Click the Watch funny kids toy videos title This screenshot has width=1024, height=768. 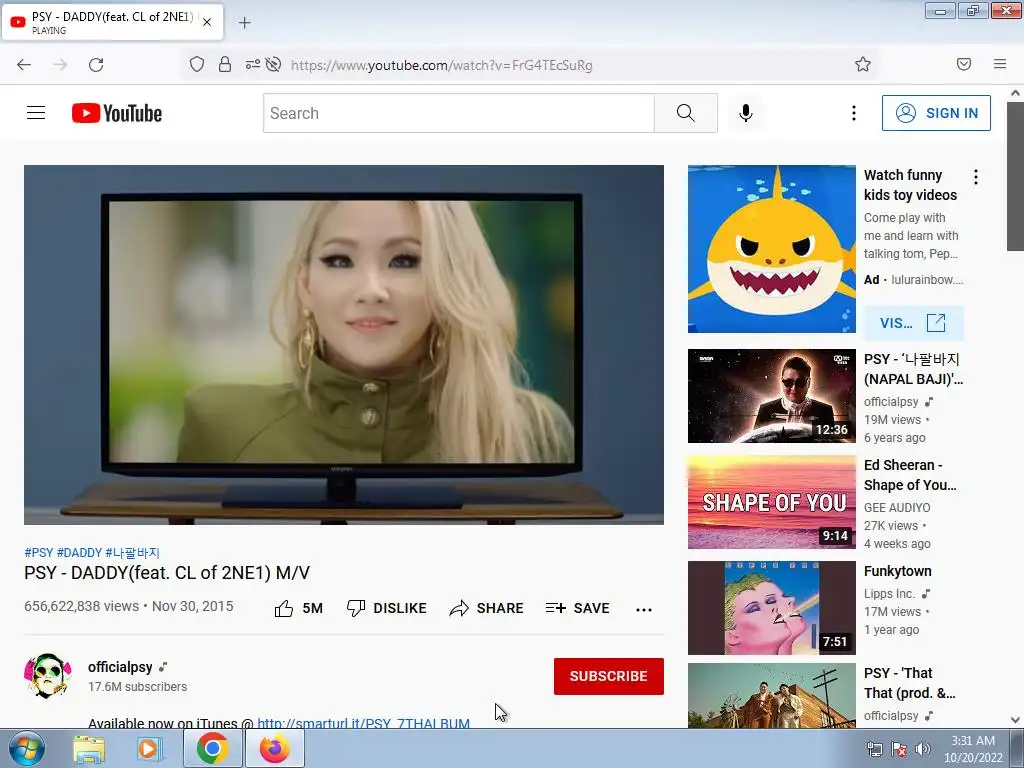pyautogui.click(x=910, y=185)
